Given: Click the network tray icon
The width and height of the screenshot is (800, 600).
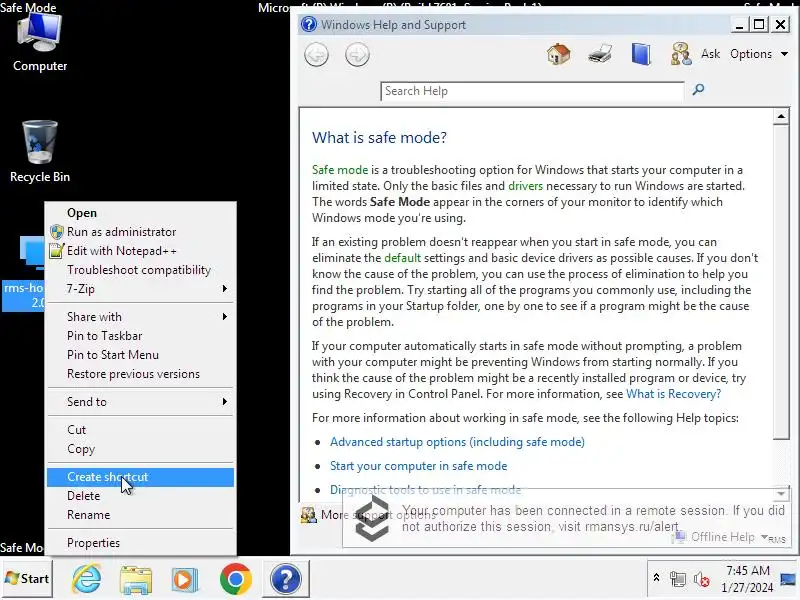Looking at the screenshot, I should pyautogui.click(x=678, y=579).
